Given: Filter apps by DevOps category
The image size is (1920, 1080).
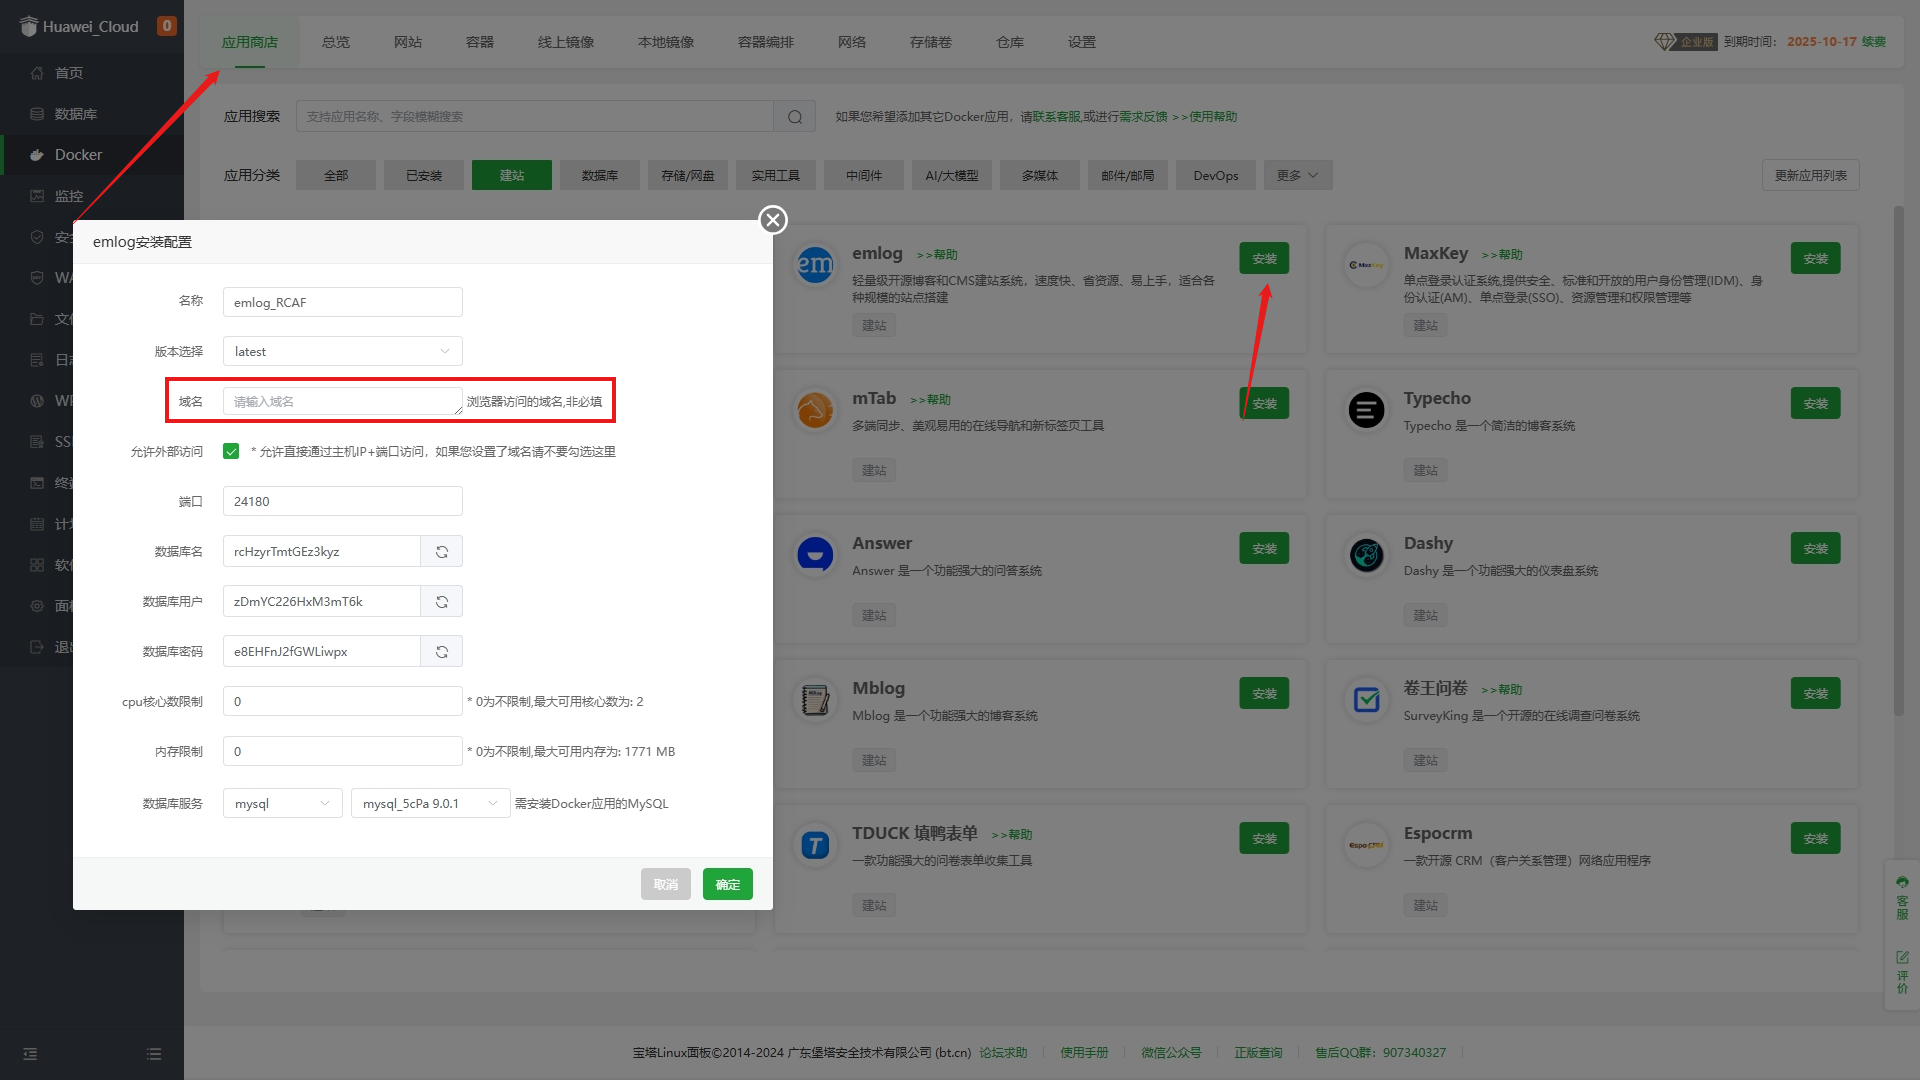Looking at the screenshot, I should pyautogui.click(x=1216, y=176).
